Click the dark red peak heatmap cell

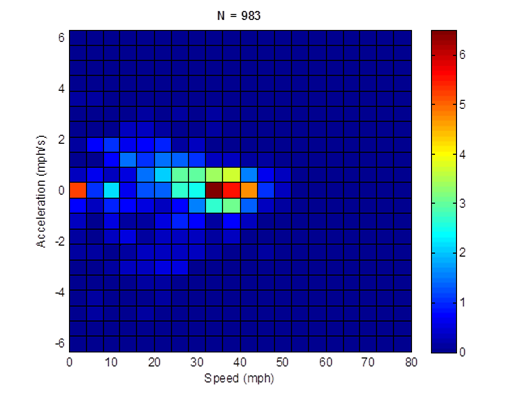click(x=214, y=190)
